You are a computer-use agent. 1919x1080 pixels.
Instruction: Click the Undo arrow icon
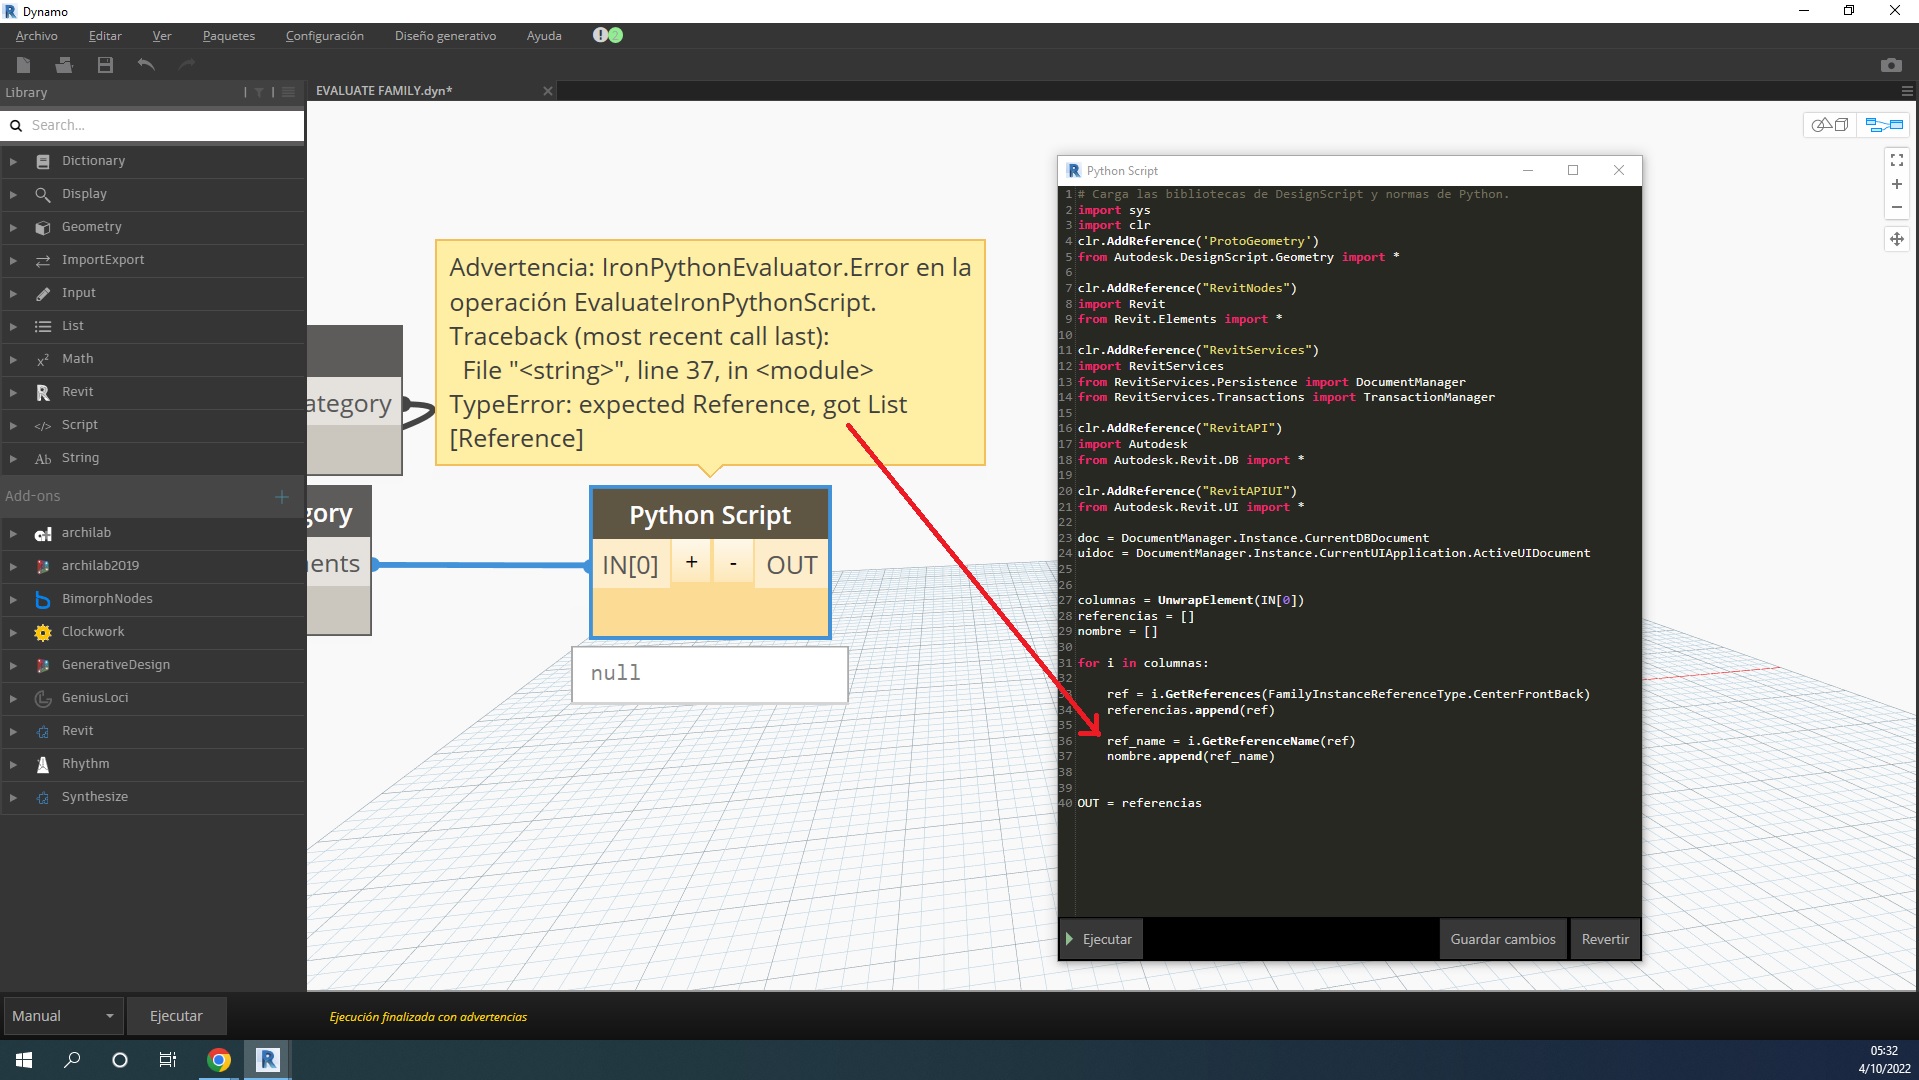pyautogui.click(x=146, y=65)
